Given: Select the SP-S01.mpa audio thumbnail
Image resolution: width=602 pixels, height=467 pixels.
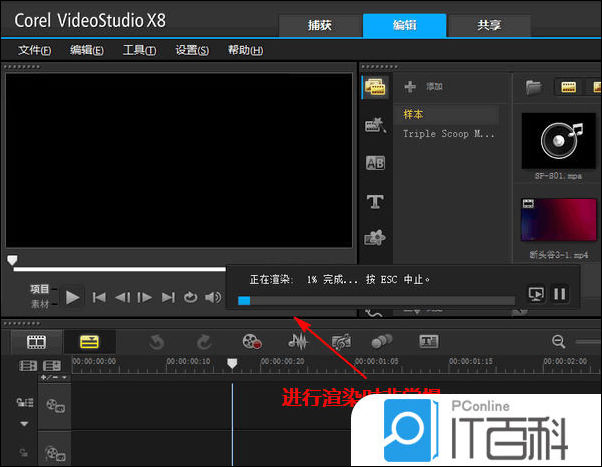Looking at the screenshot, I should (x=559, y=141).
